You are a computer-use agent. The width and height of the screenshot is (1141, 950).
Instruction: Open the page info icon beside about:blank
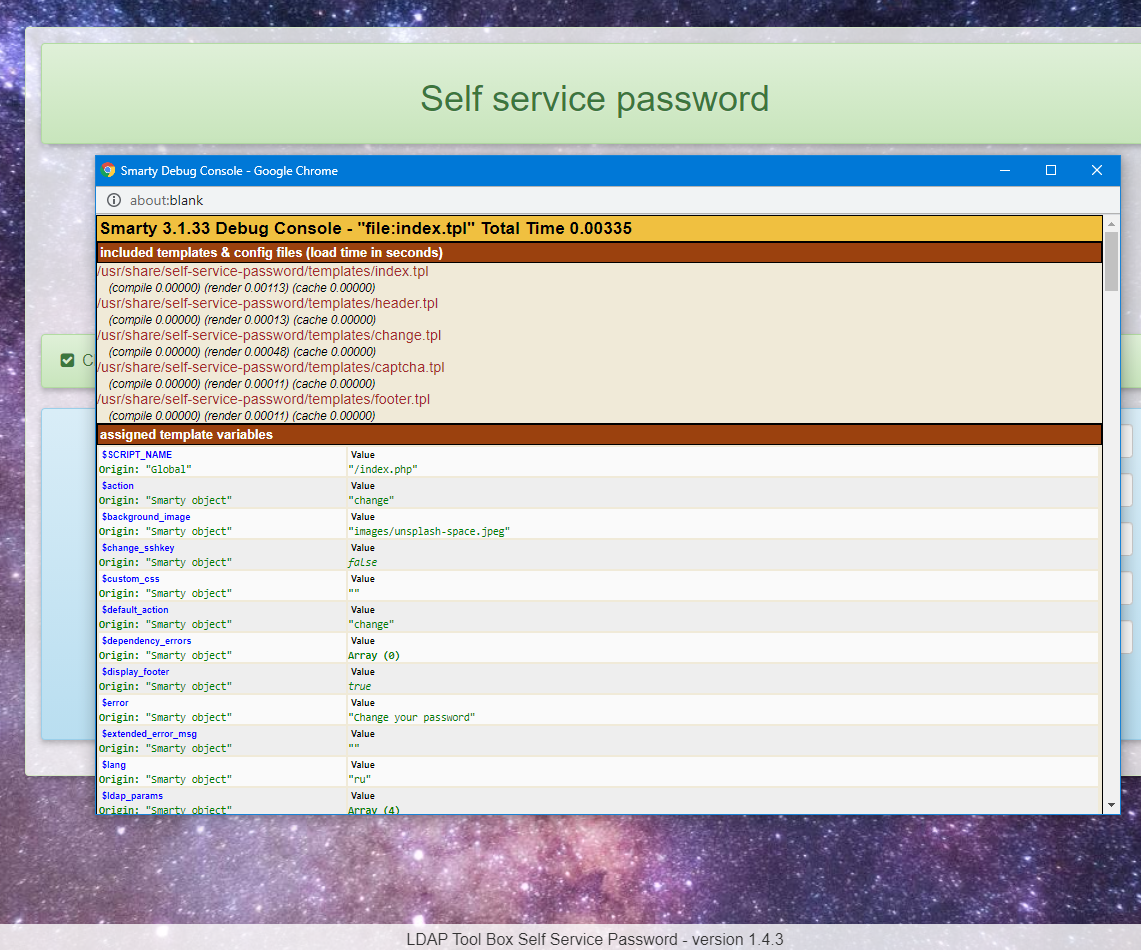tap(113, 200)
